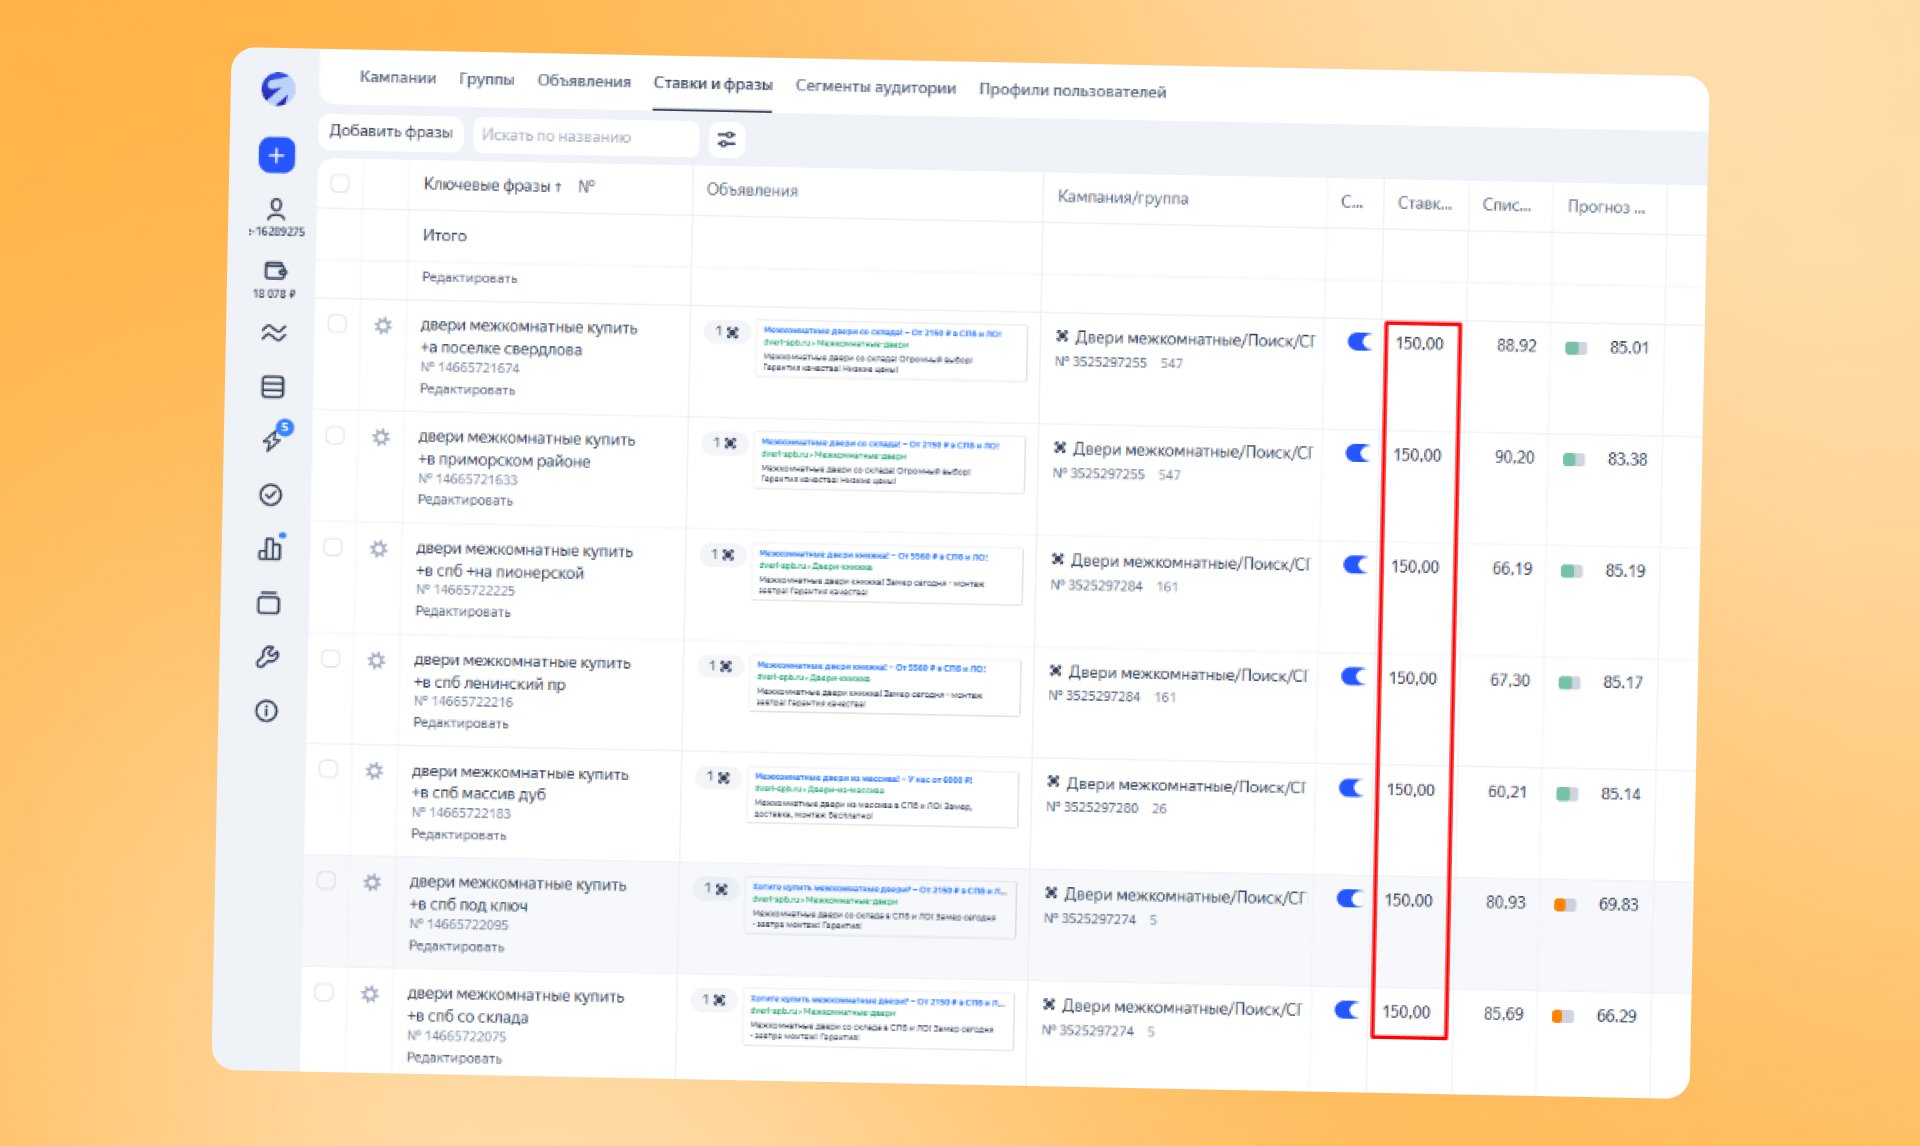Click Редактировать under под ключ phrase
The height and width of the screenshot is (1146, 1920).
coord(456,946)
